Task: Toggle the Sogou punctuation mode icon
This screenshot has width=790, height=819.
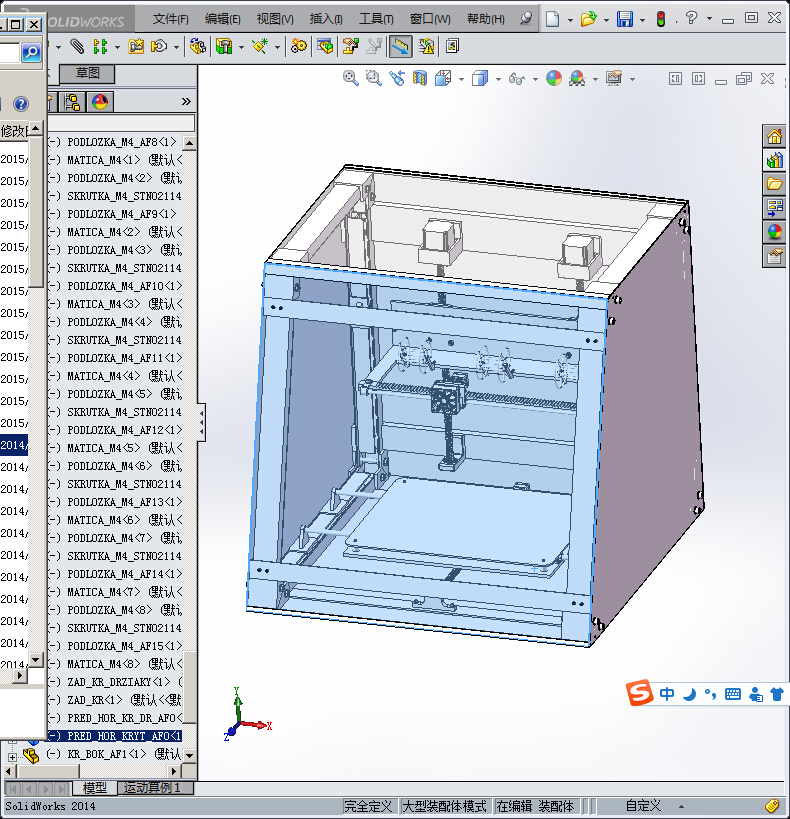Action: pos(711,694)
